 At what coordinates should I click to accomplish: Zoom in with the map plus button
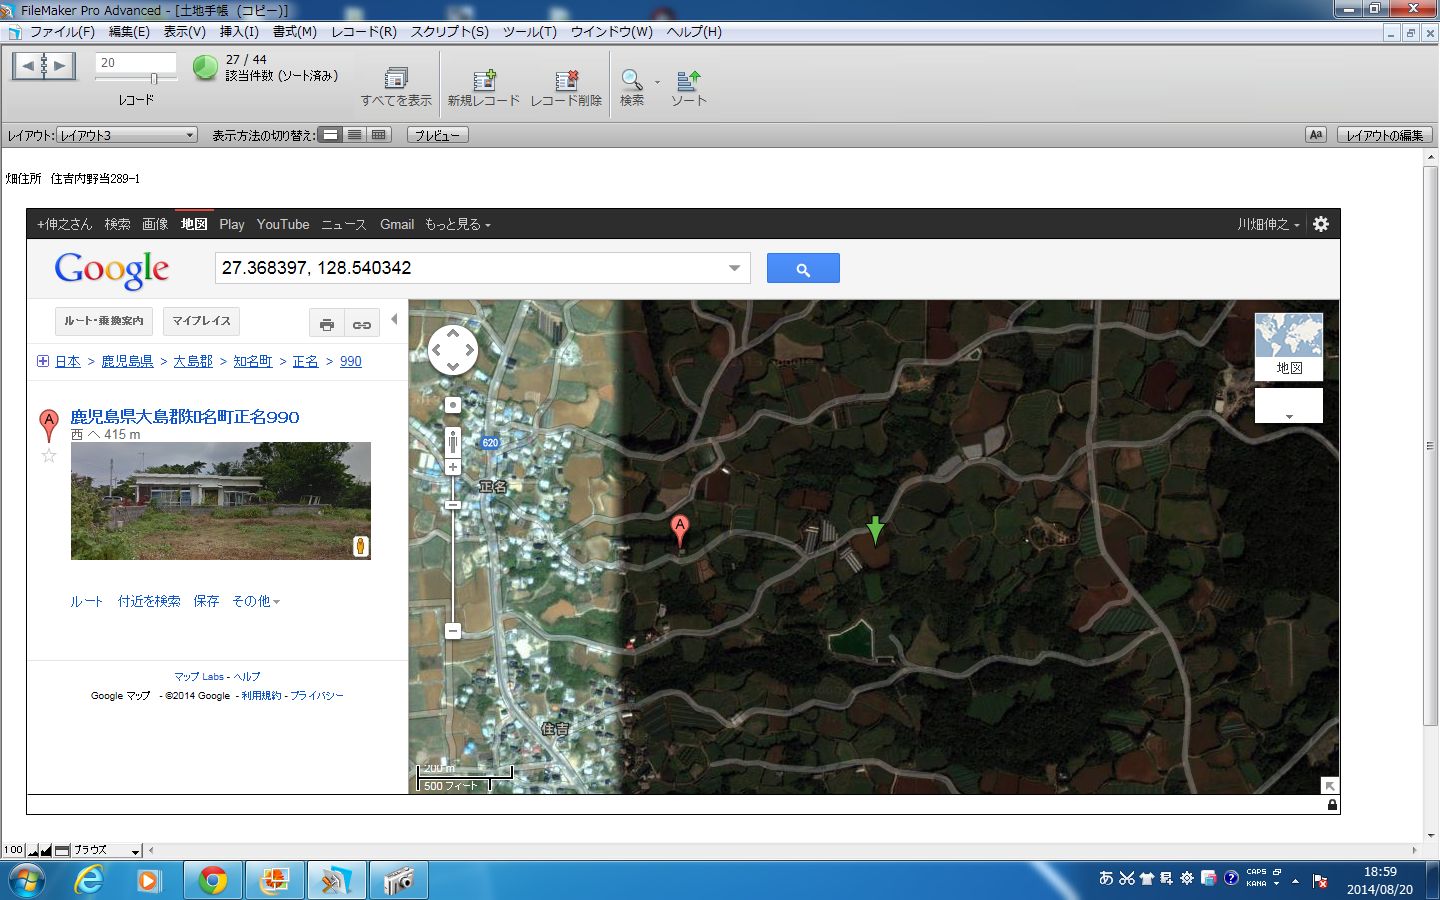click(x=453, y=467)
